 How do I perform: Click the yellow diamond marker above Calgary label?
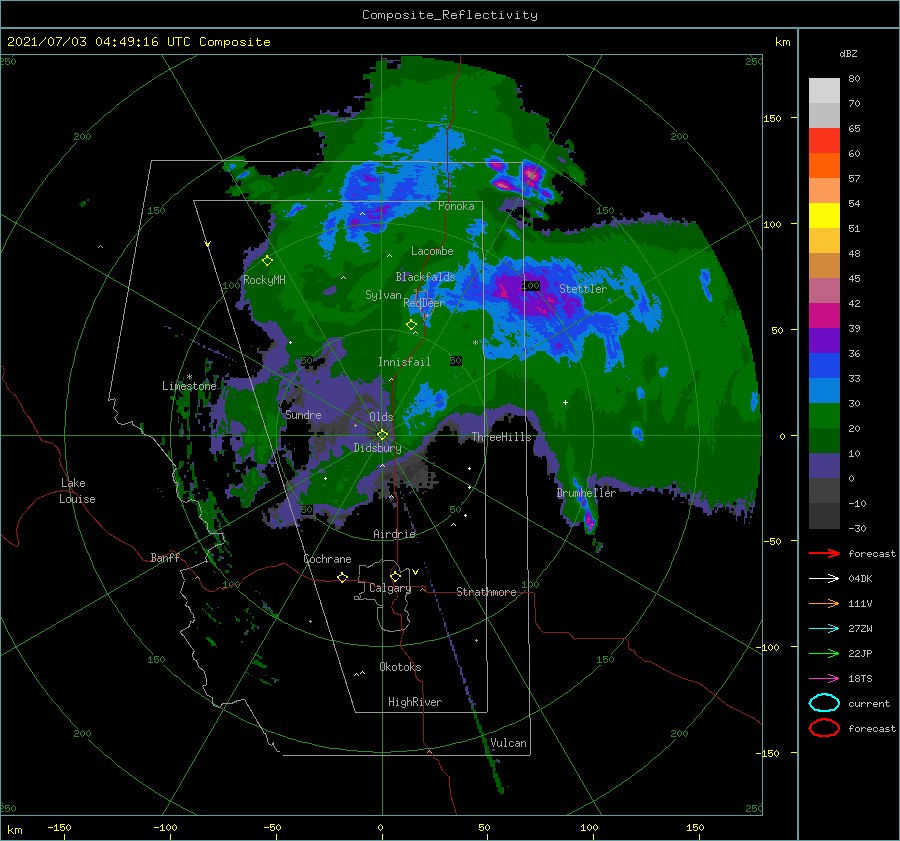click(395, 576)
